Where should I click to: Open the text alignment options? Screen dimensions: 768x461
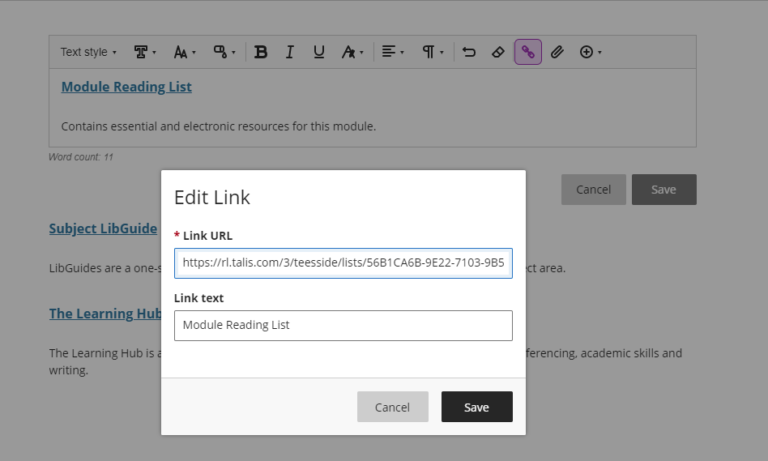(x=392, y=52)
